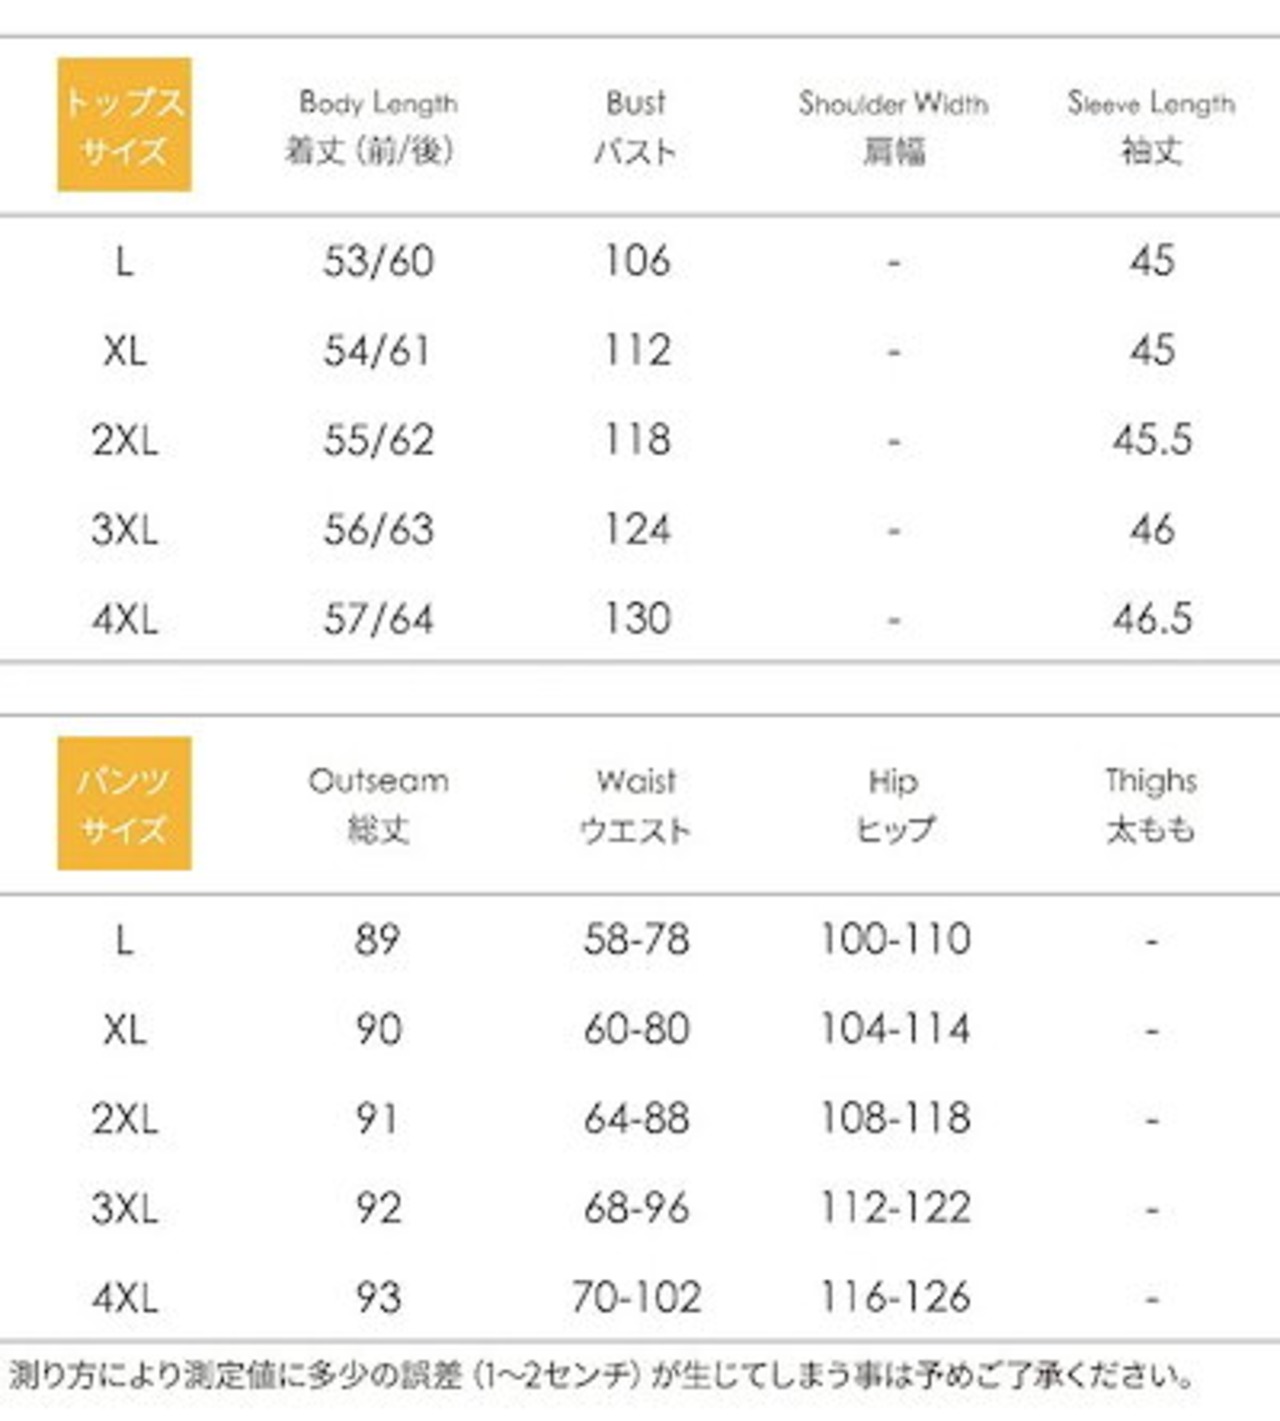
Task: Click the Waist ウエスト column header
Action: [x=636, y=804]
